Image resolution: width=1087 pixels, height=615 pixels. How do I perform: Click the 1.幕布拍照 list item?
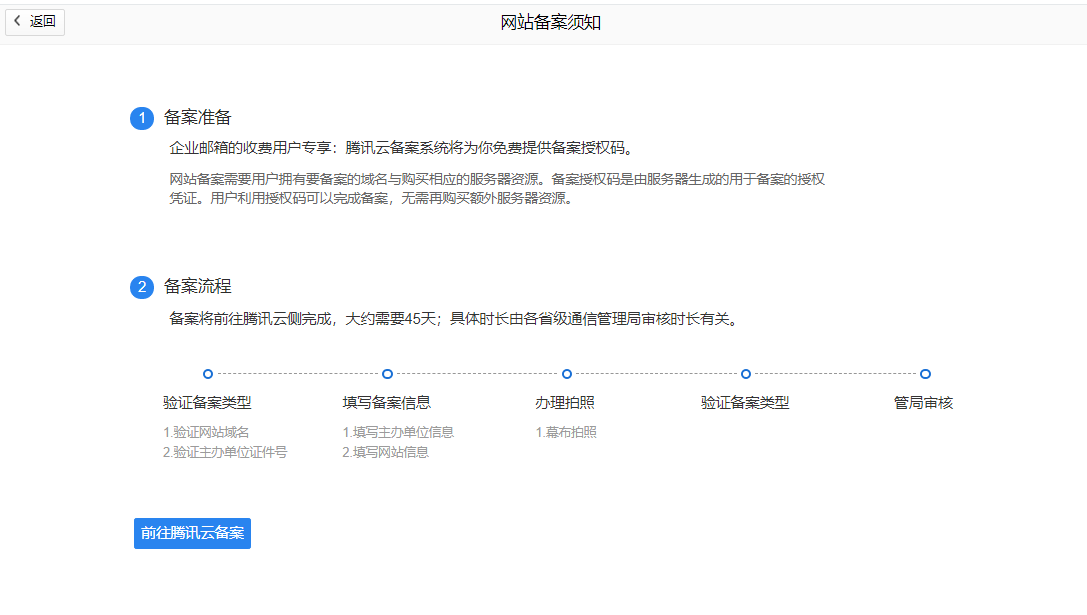point(566,431)
